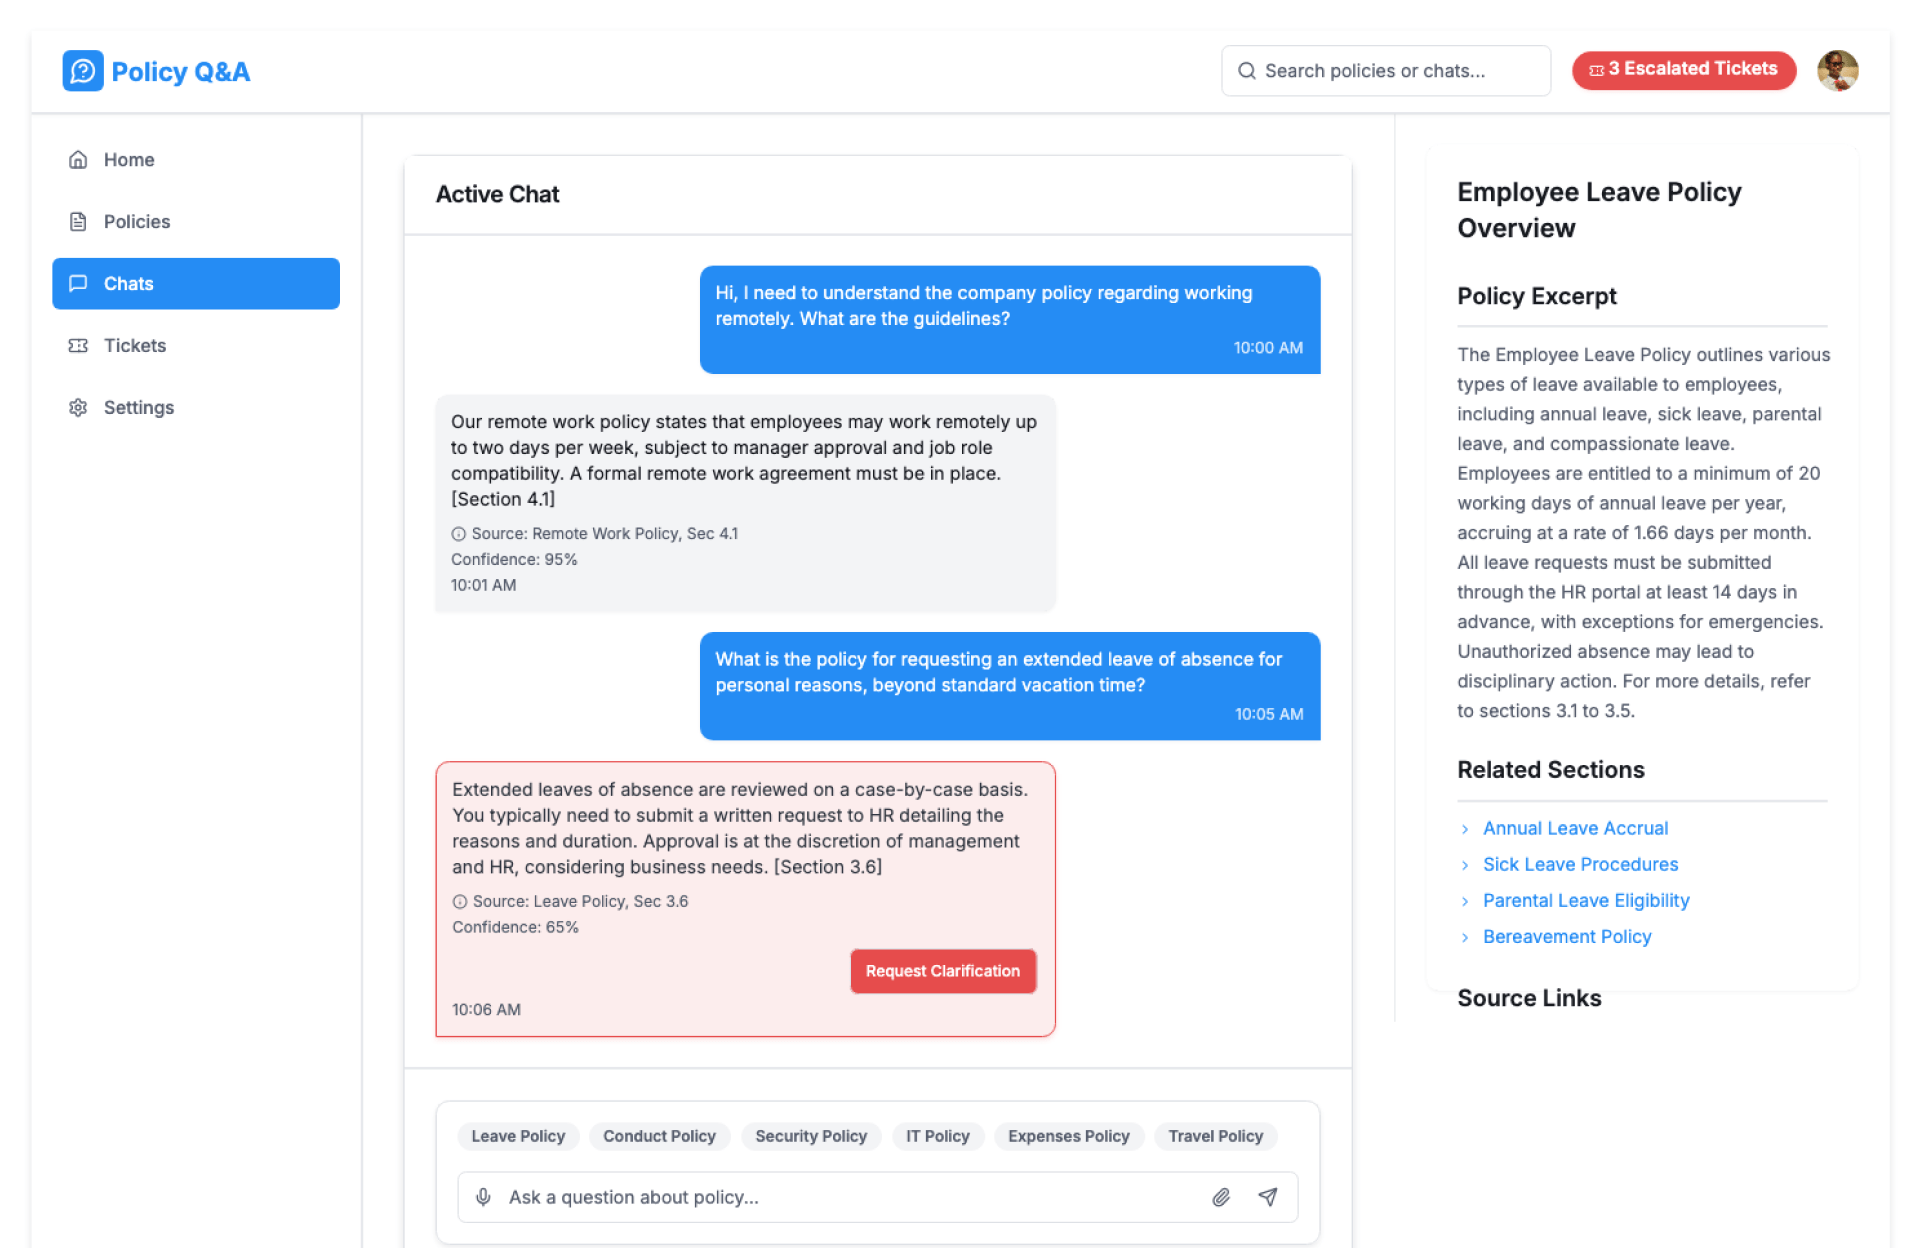Screen dimensions: 1920x1248
Task: Click the search magnifier icon
Action: tap(1247, 71)
